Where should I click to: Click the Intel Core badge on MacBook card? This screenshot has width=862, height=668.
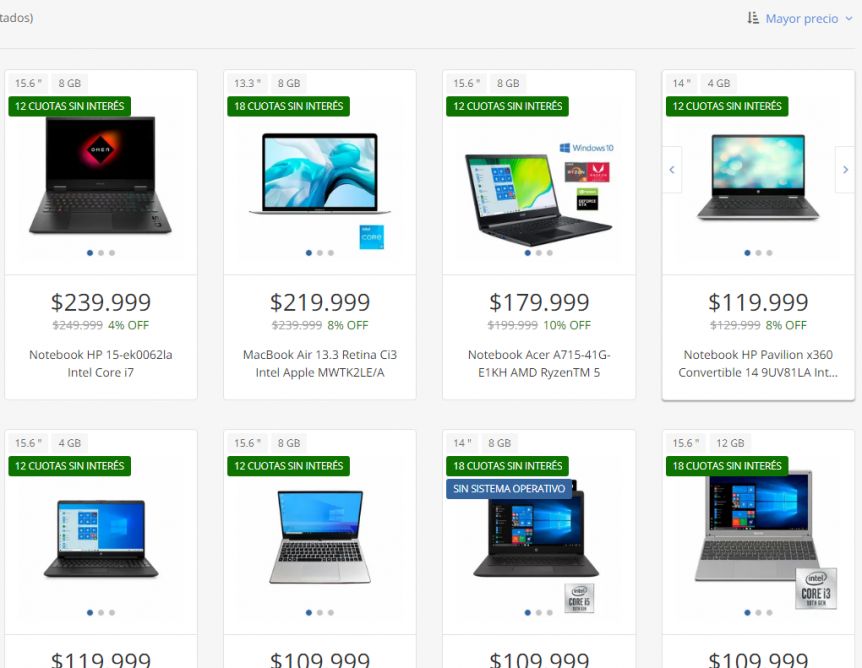click(372, 237)
